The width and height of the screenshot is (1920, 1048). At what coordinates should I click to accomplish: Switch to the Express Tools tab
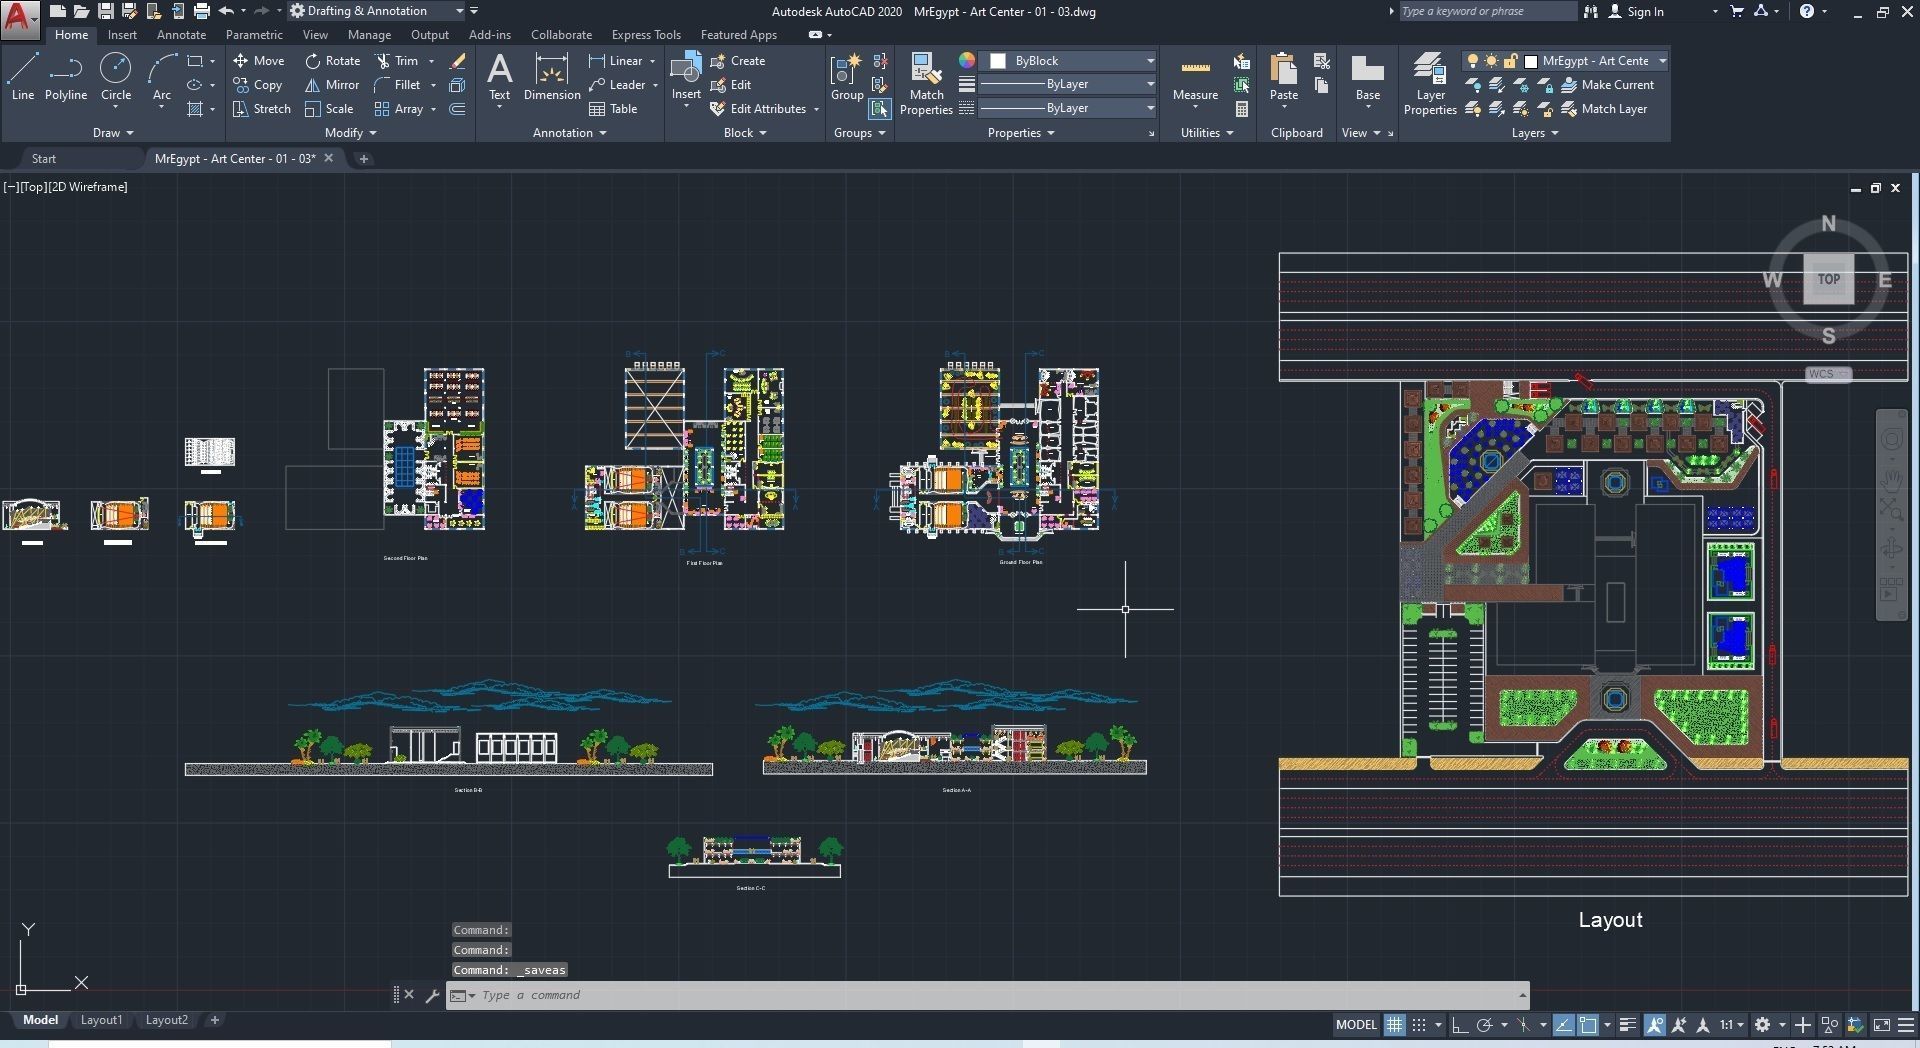[646, 35]
